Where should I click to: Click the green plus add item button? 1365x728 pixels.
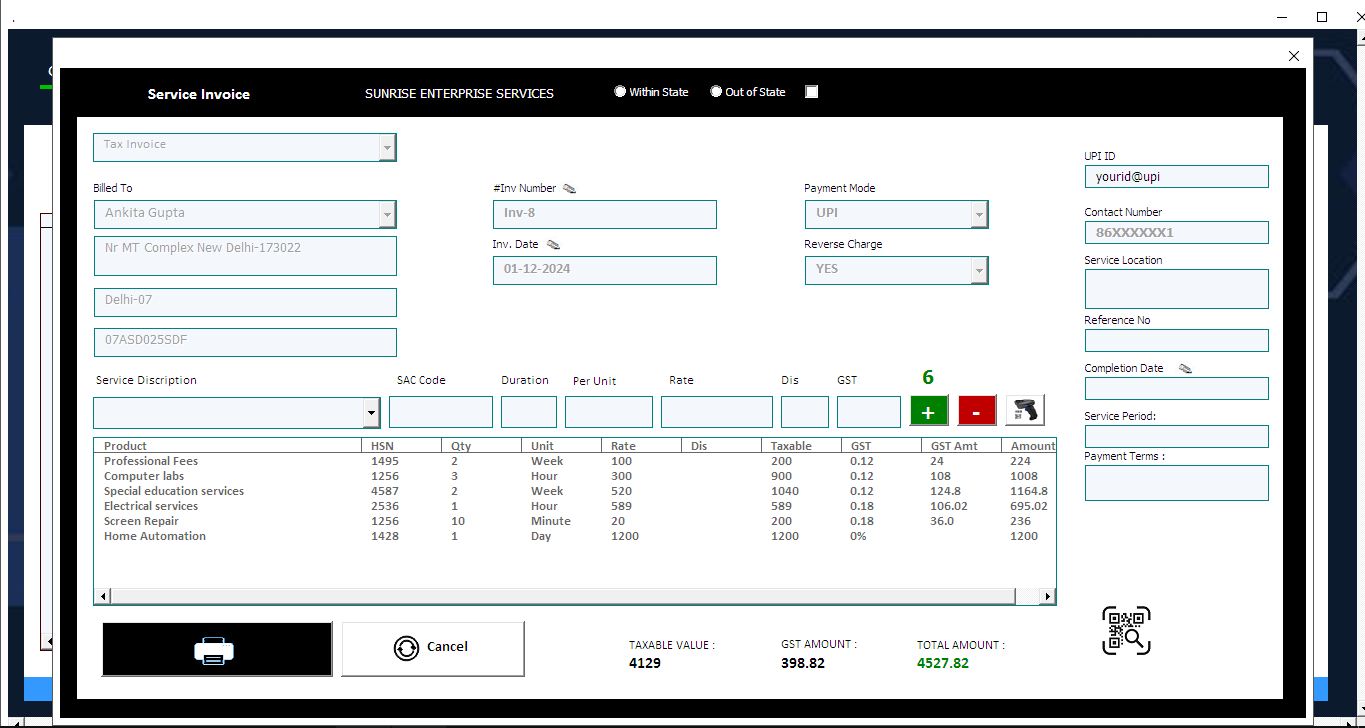pos(928,411)
